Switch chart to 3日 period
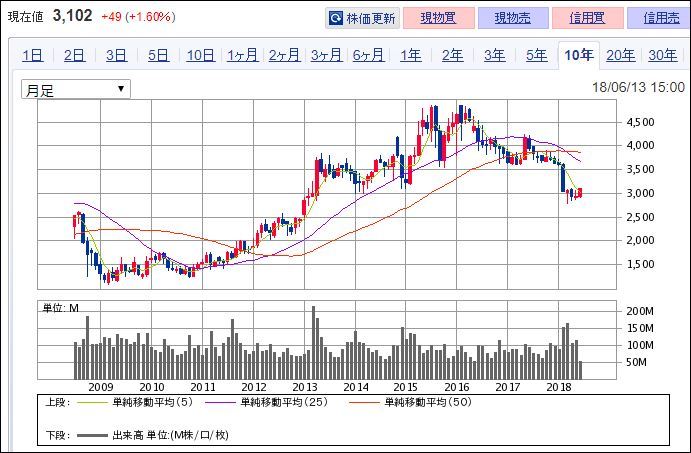Screen dimensions: 691x453 coord(116,56)
